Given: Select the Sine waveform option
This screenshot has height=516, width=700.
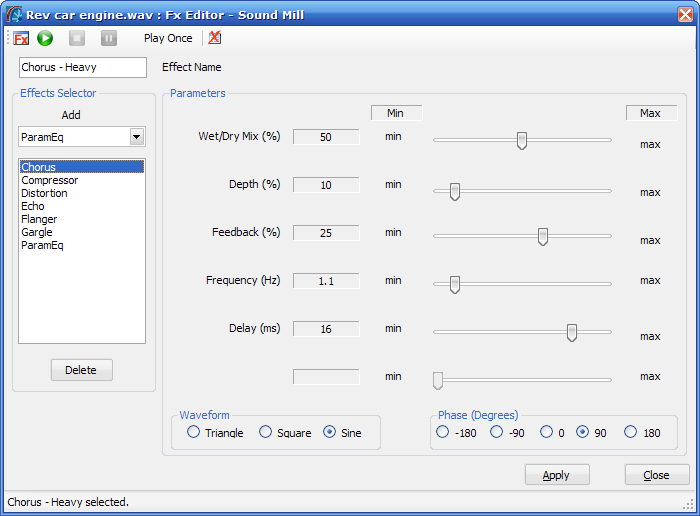Looking at the screenshot, I should (x=342, y=433).
